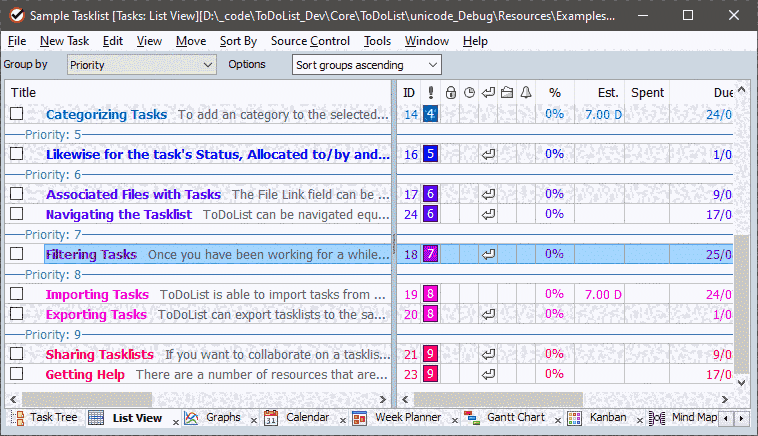Screen dimensions: 758x436
Task: Check the Importing Tasks checkbox
Action: 16,294
